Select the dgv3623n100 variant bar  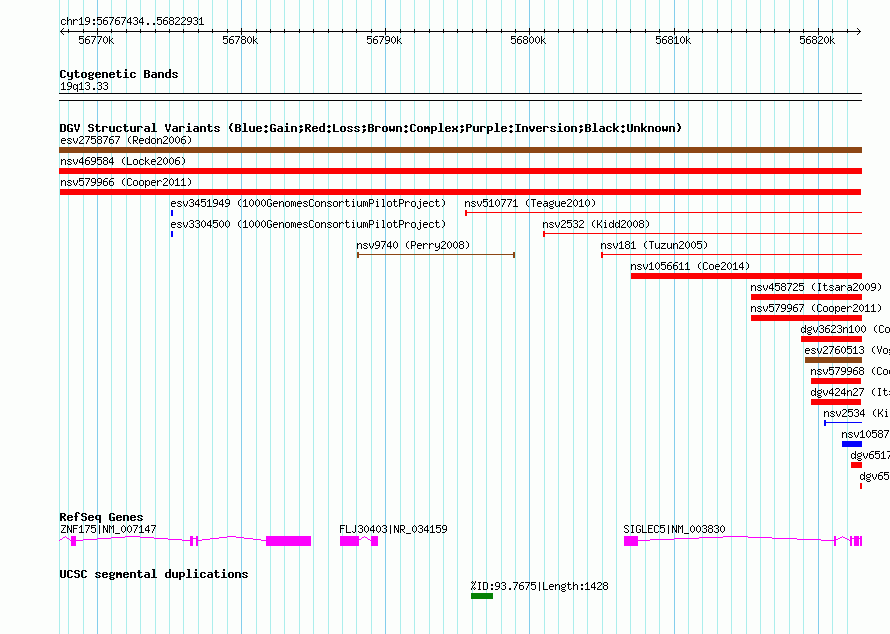pos(831,339)
